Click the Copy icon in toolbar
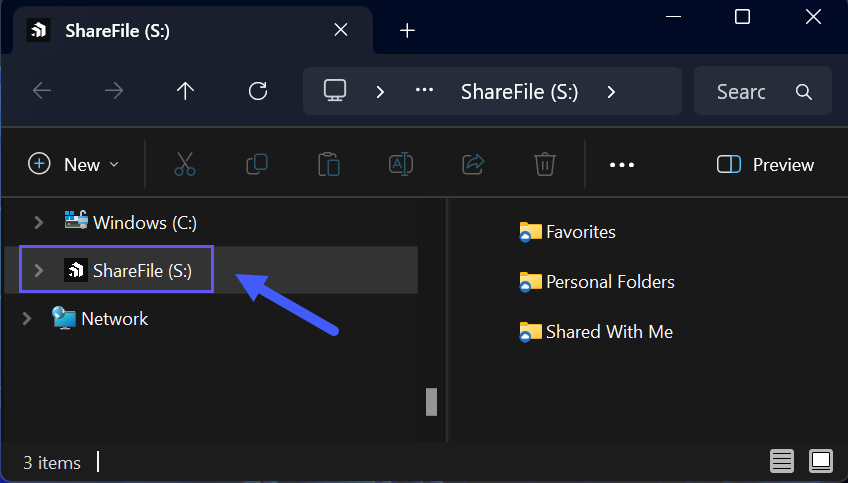848x483 pixels. pos(257,164)
